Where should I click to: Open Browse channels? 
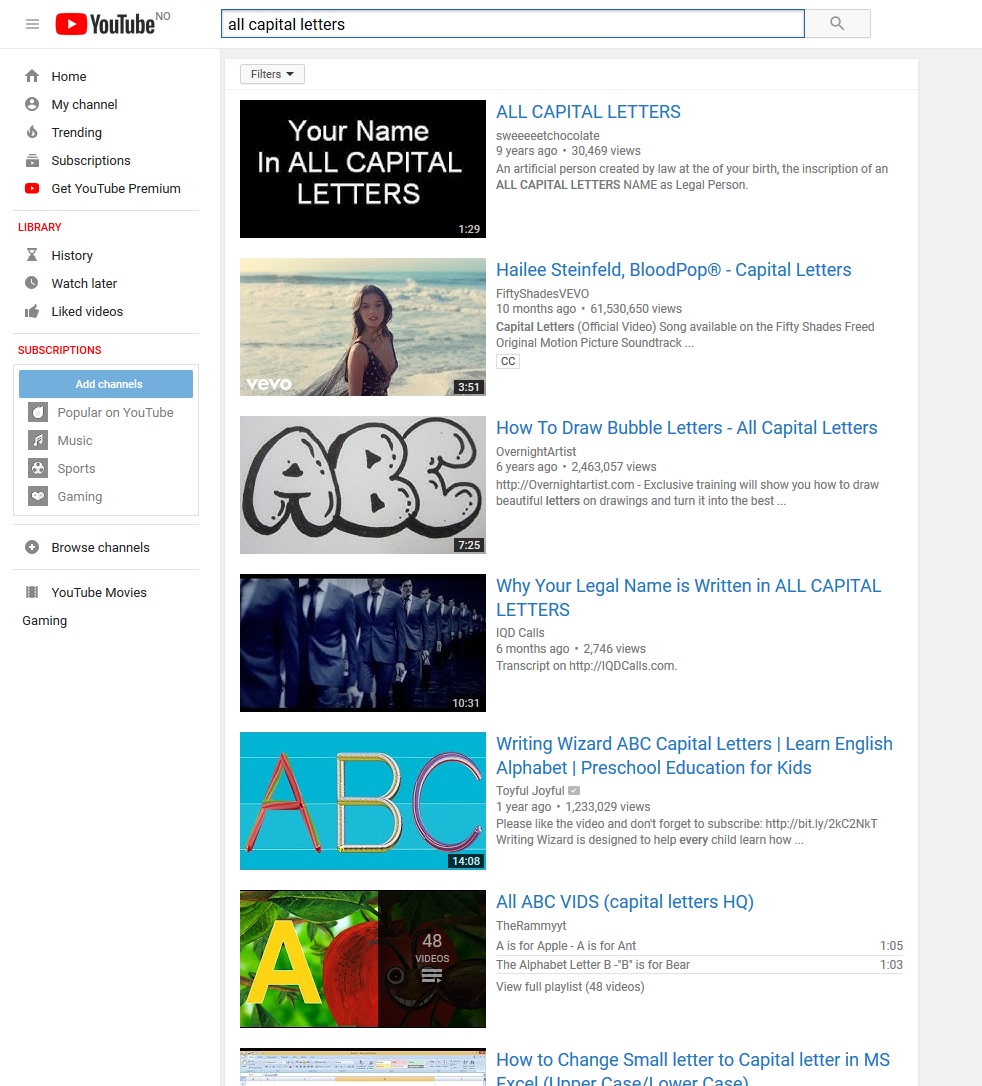point(100,547)
